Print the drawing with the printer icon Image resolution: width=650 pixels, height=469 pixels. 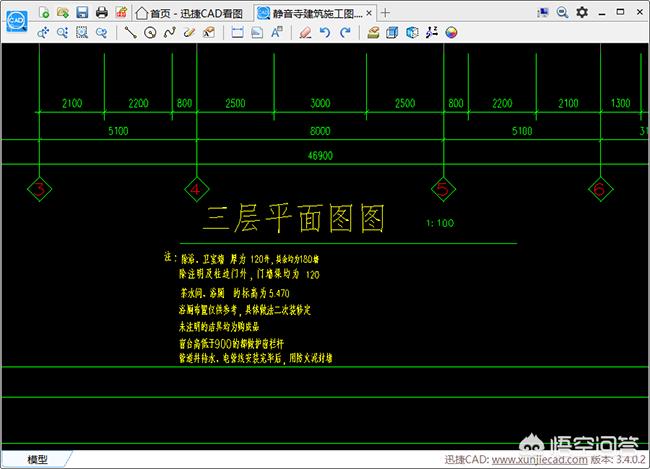pyautogui.click(x=102, y=12)
